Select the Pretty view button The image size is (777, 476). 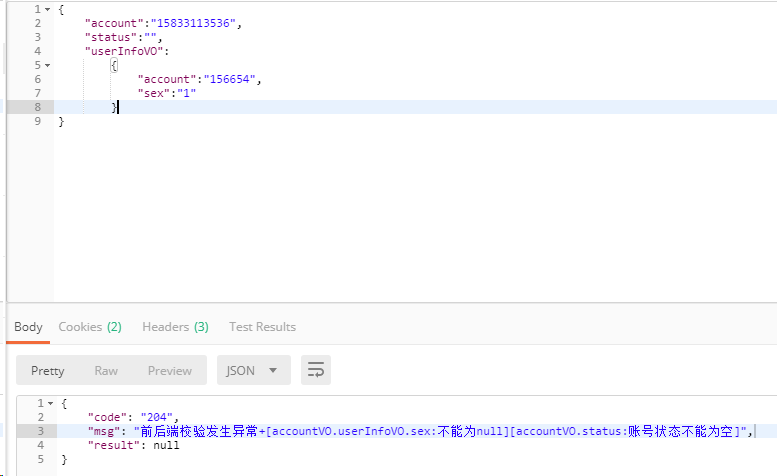pyautogui.click(x=48, y=370)
